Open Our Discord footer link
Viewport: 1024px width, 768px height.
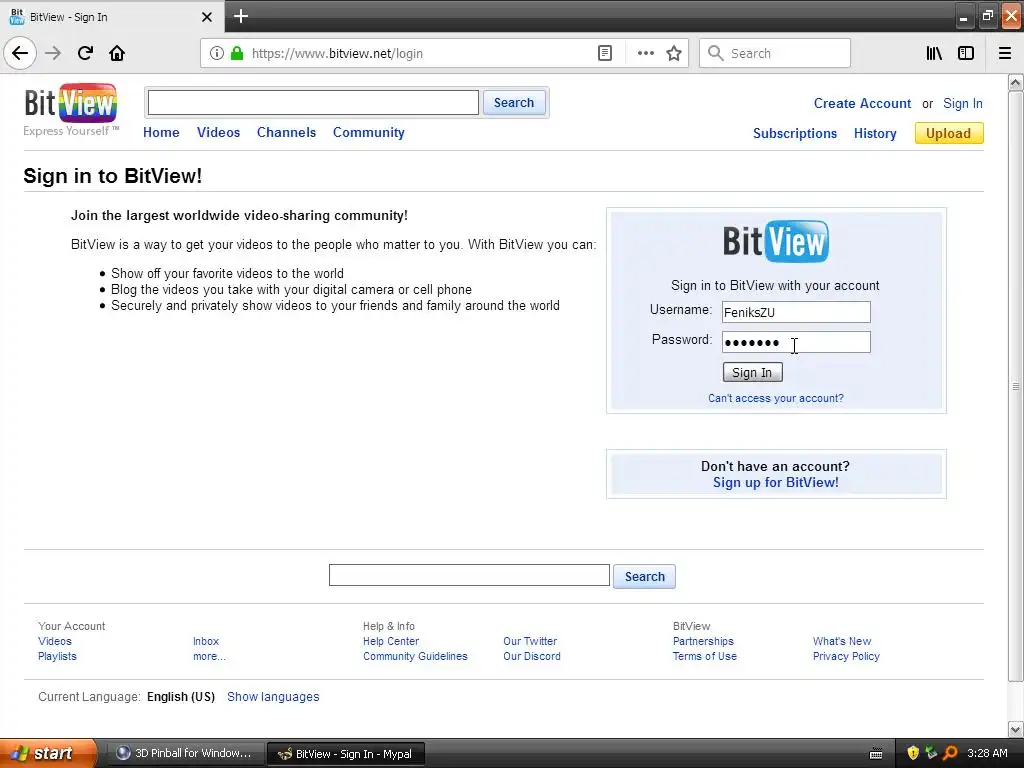[x=532, y=656]
